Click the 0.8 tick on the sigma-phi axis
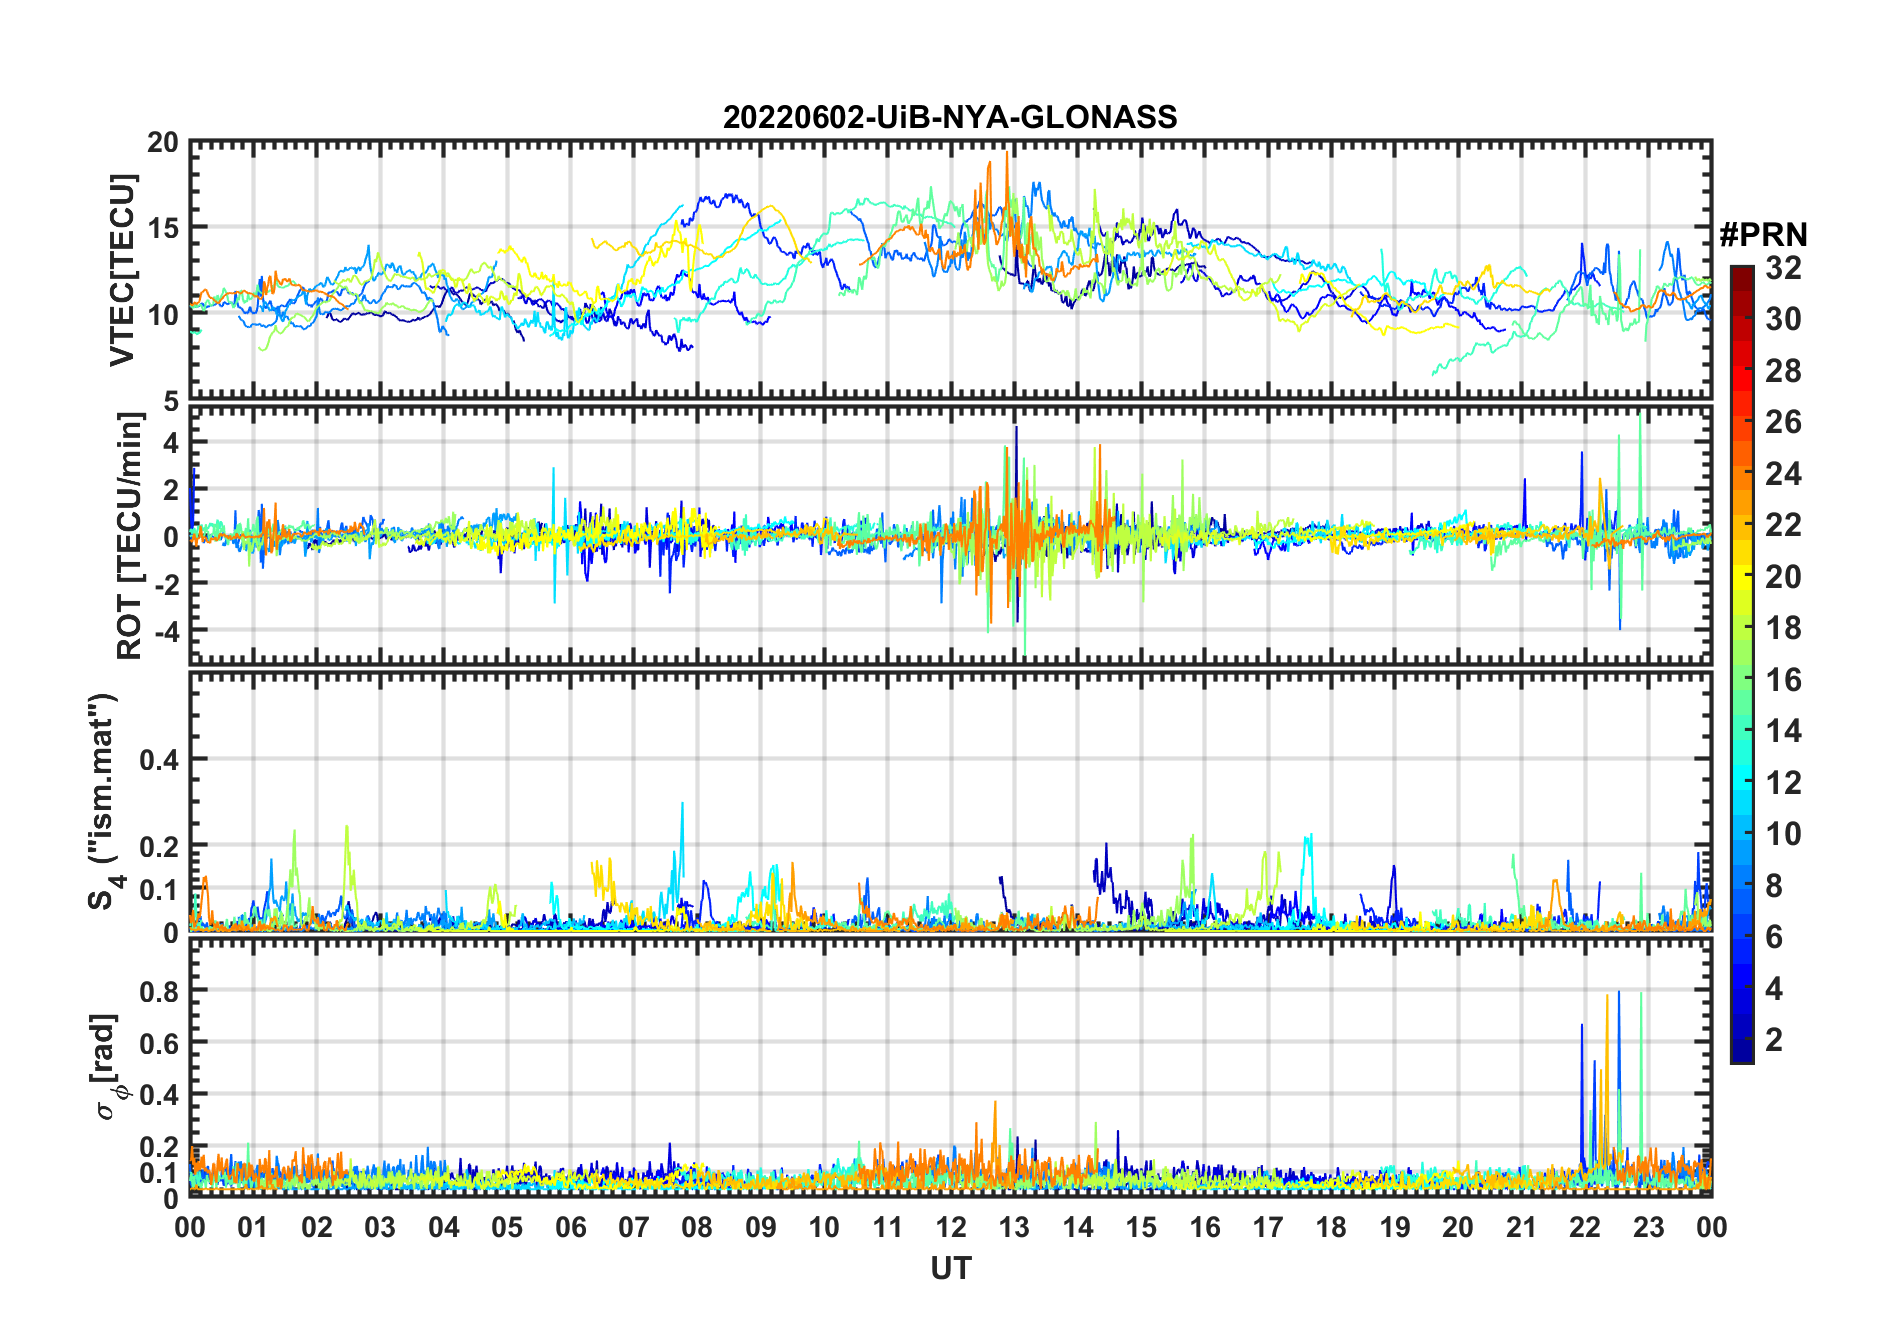Screen dimensions: 1902x1330 [x=160, y=991]
